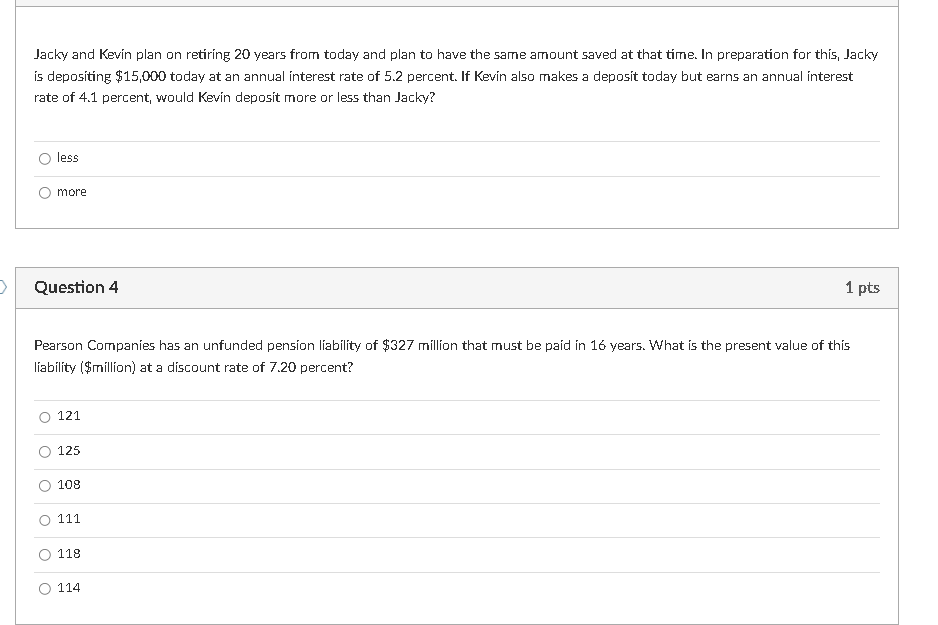Click the Question 4 heading
The height and width of the screenshot is (625, 938).
(75, 287)
